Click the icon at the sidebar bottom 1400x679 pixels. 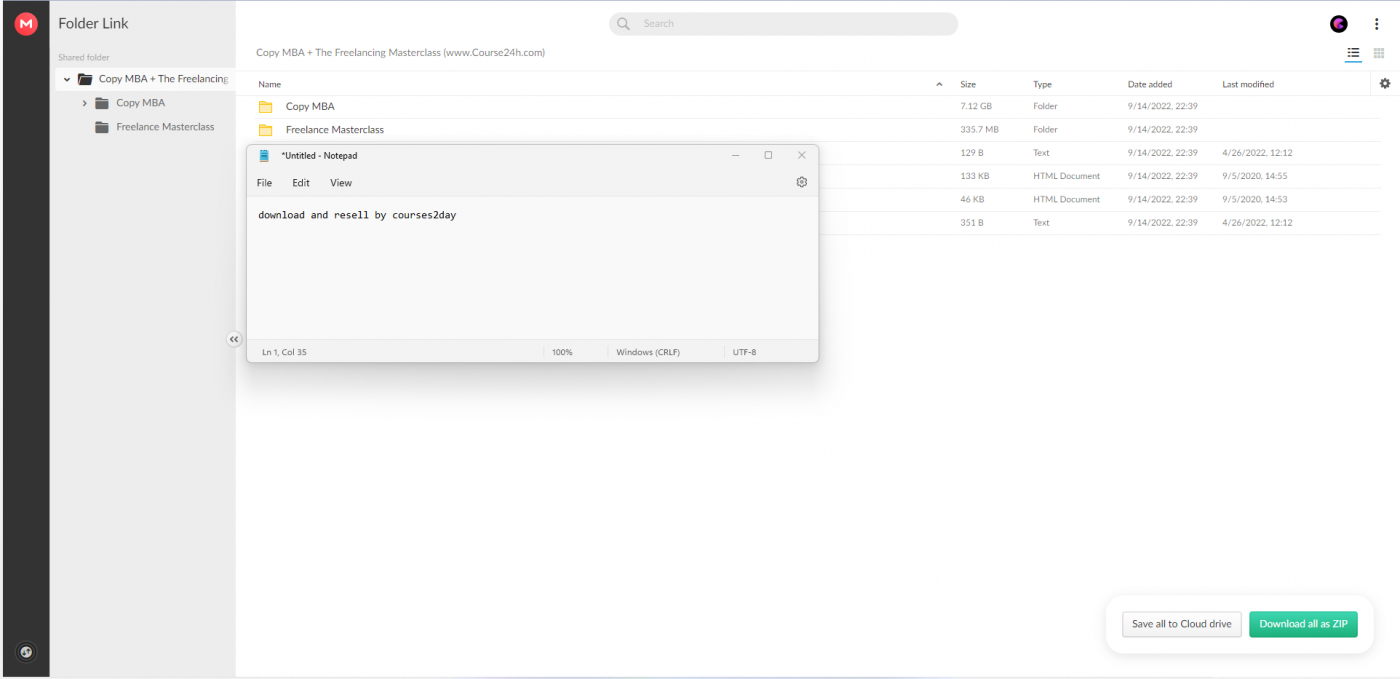click(x=26, y=652)
